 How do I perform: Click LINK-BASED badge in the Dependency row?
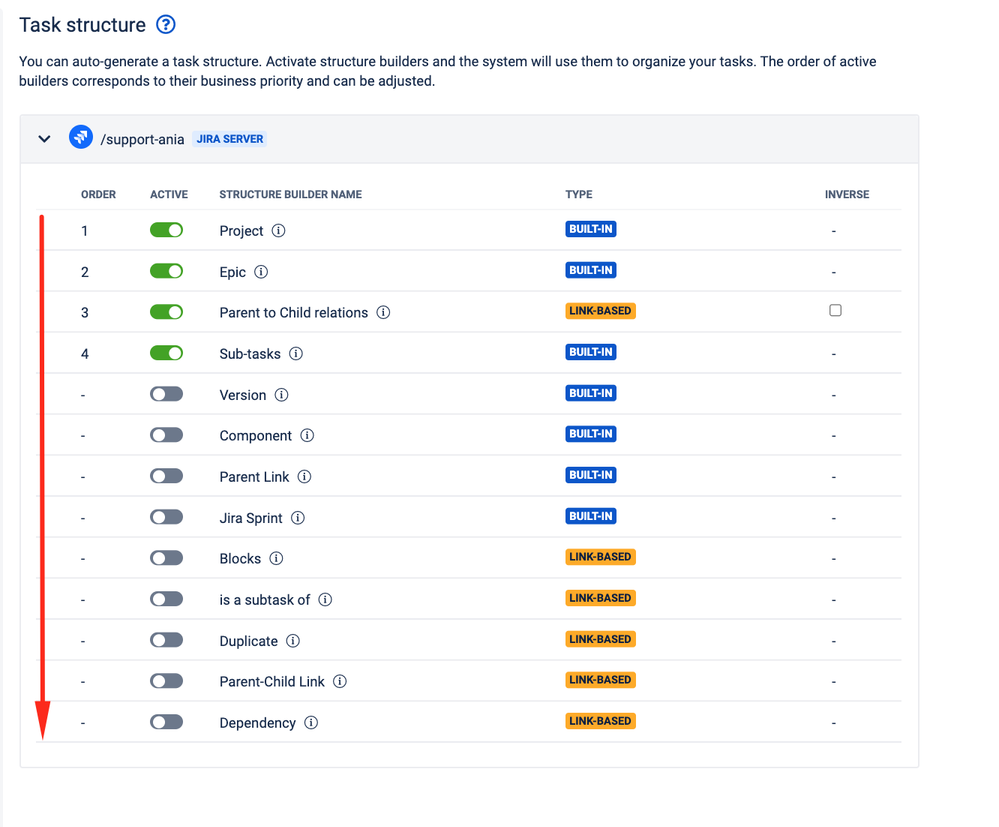(600, 721)
